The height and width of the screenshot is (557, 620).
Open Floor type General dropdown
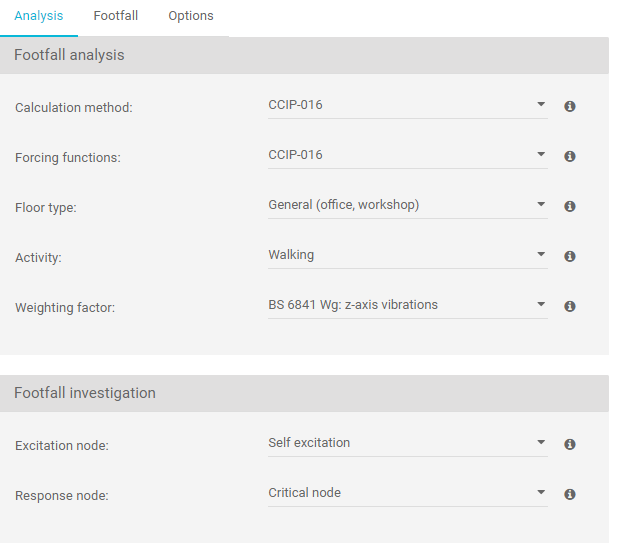point(407,205)
